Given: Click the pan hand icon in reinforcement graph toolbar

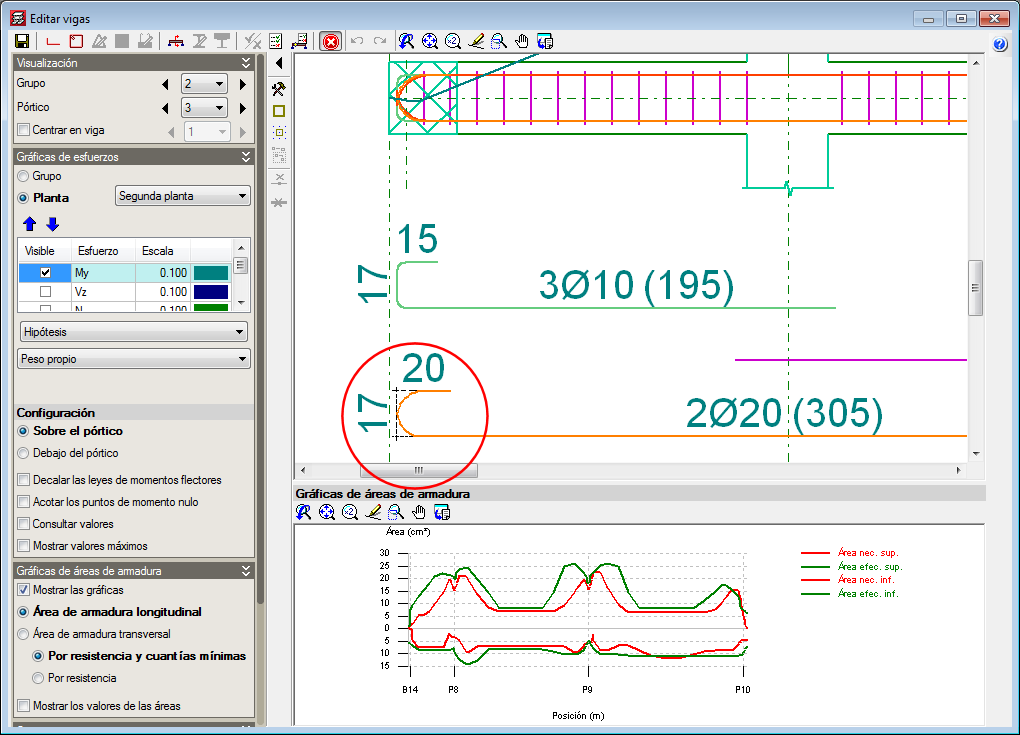Looking at the screenshot, I should (x=420, y=512).
